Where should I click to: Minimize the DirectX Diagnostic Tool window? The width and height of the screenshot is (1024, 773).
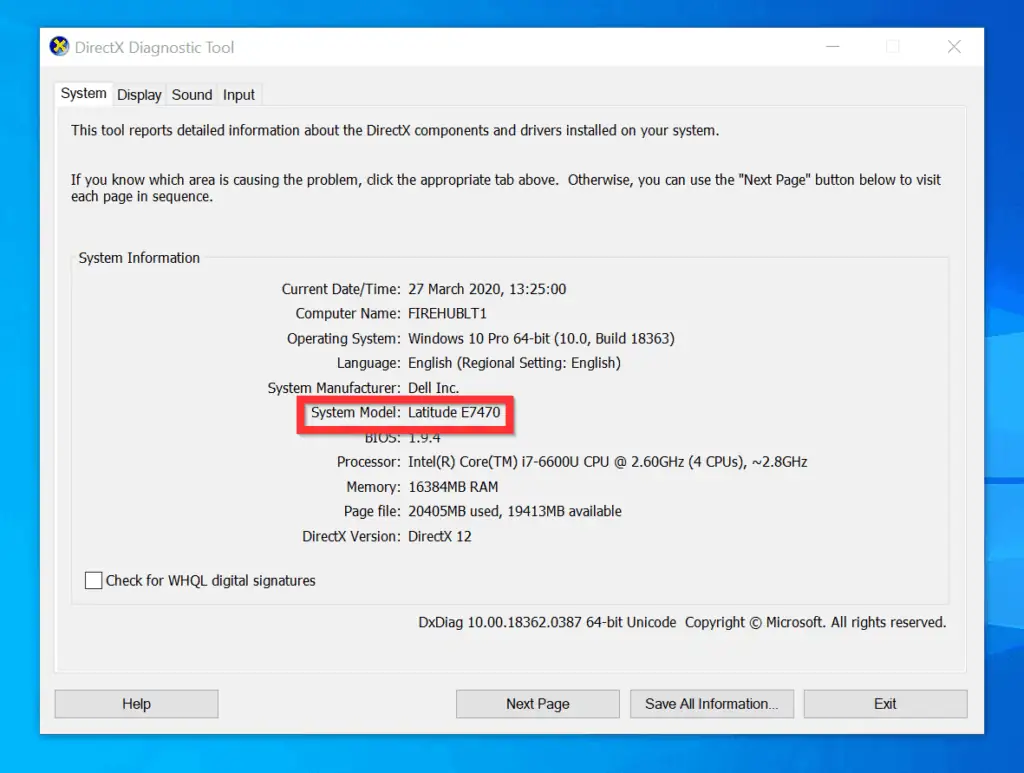point(832,46)
